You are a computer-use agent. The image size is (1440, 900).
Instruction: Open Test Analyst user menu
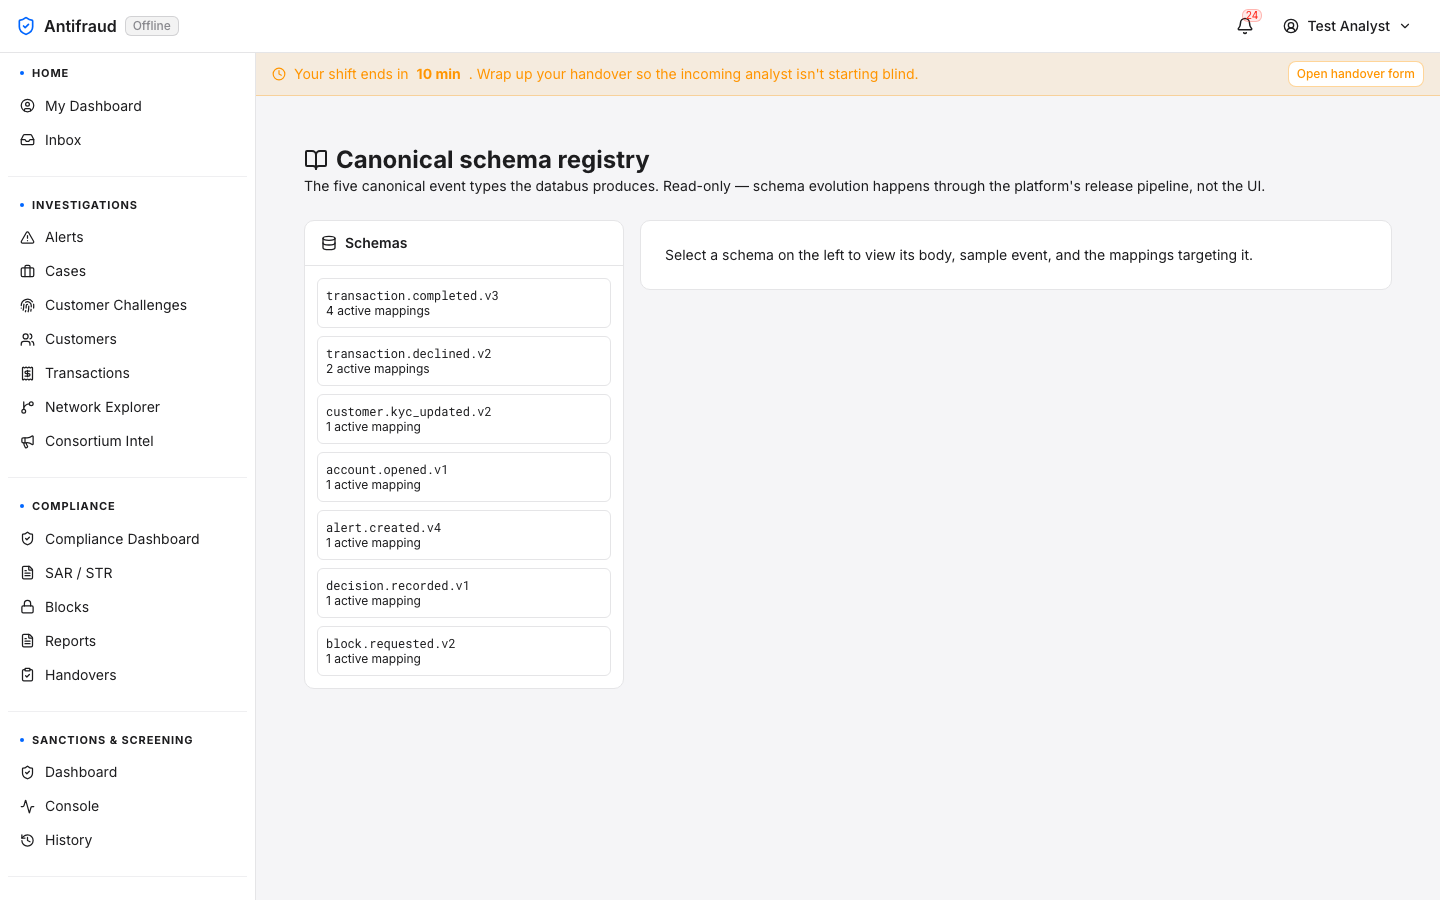pyautogui.click(x=1347, y=26)
